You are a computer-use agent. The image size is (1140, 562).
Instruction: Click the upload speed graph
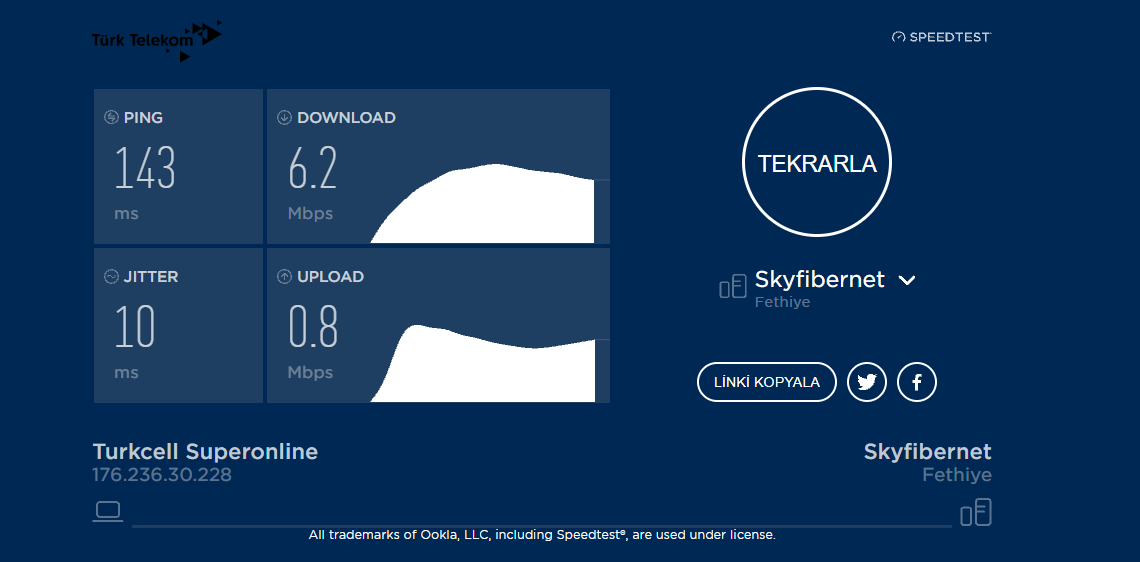click(x=483, y=364)
